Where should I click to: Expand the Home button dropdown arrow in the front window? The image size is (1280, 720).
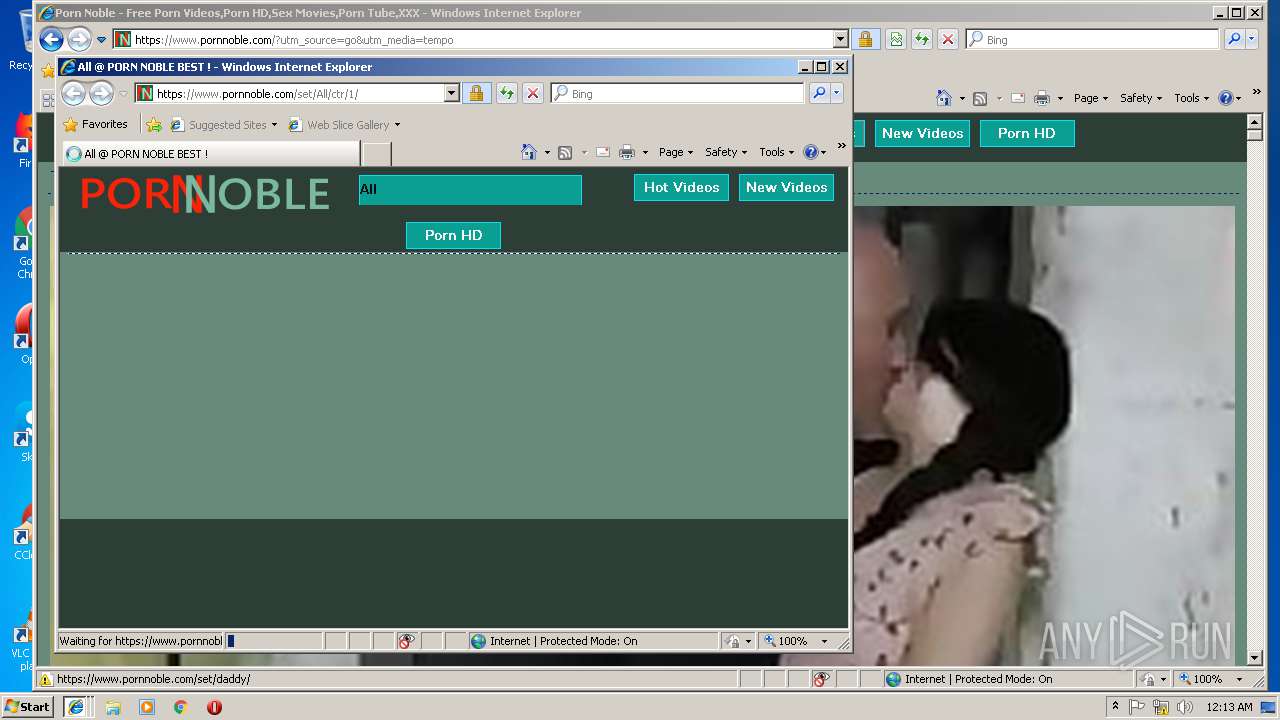click(547, 153)
